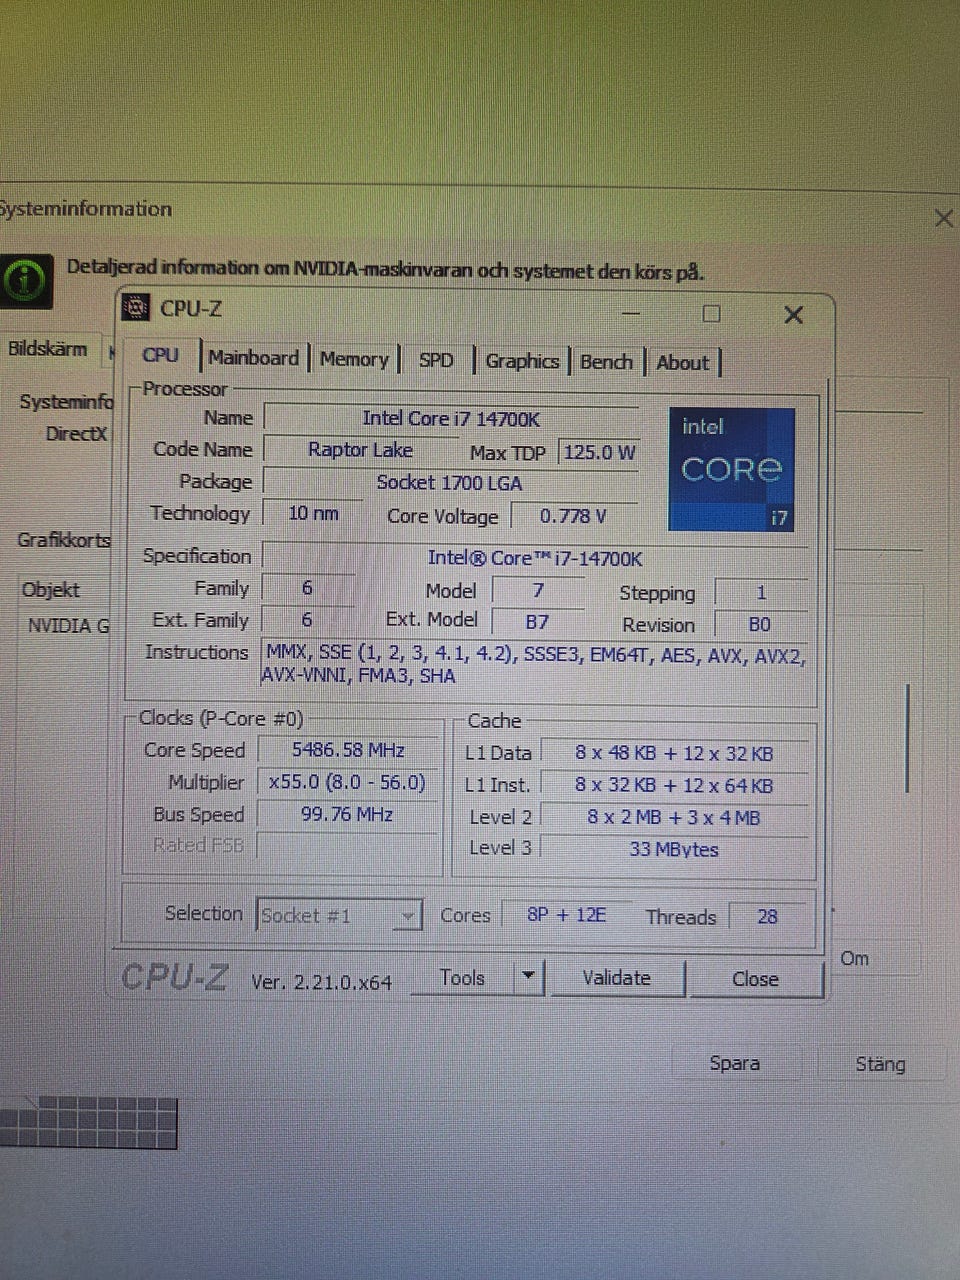Select the CPU tab

point(160,355)
